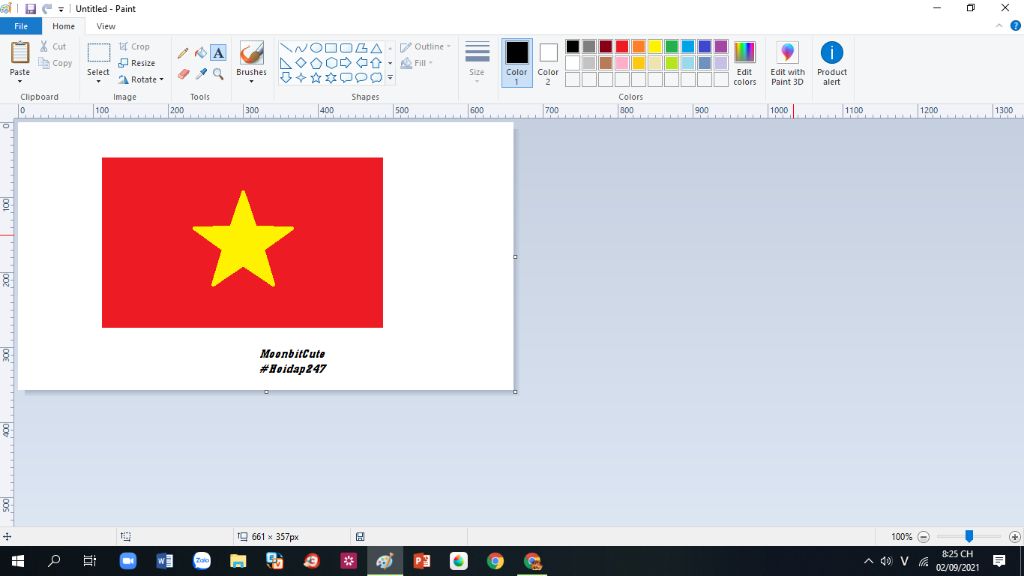Click the zoom slider handle

tap(969, 536)
